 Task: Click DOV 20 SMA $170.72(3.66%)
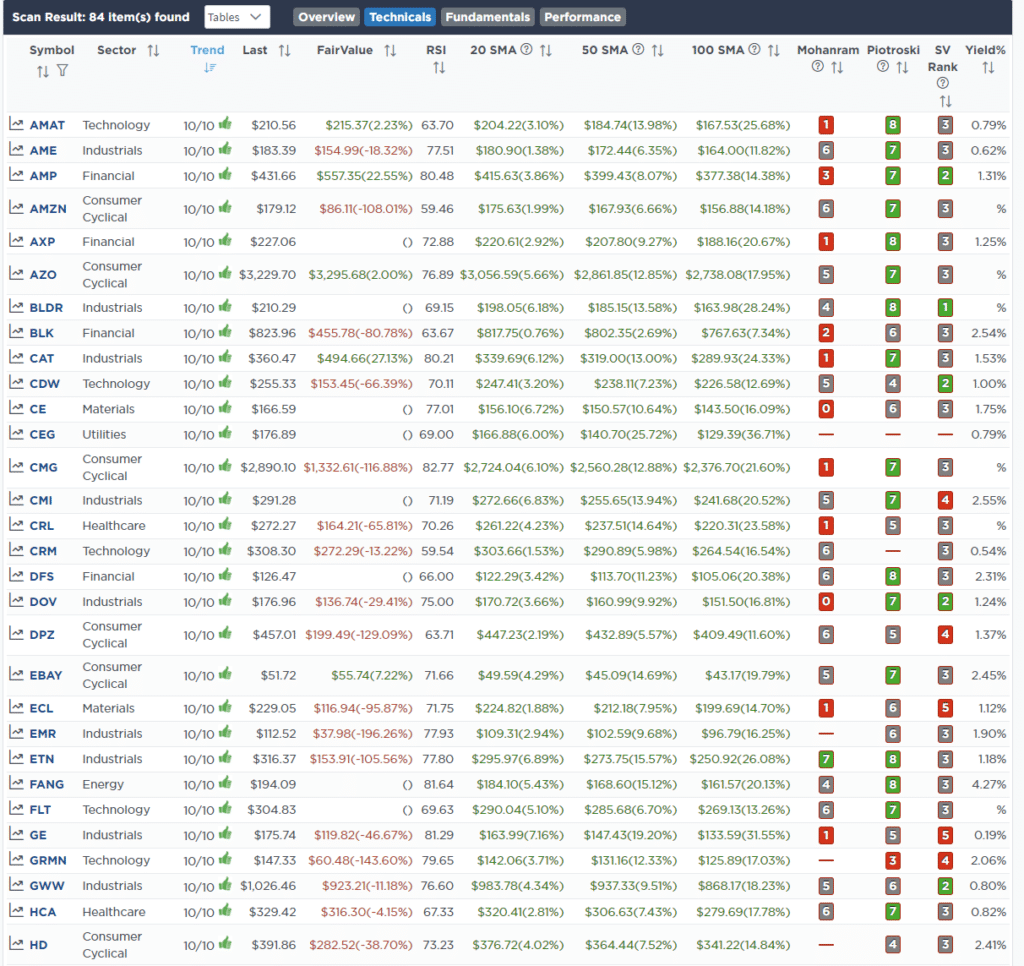click(519, 602)
